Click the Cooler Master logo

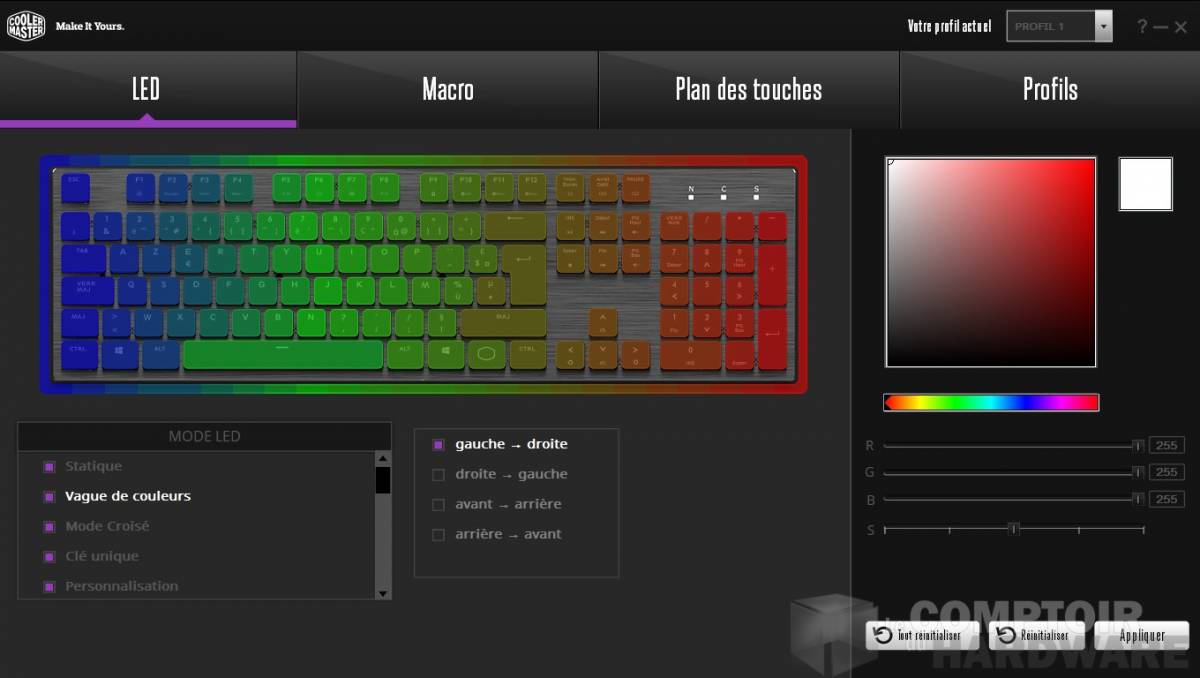25,25
